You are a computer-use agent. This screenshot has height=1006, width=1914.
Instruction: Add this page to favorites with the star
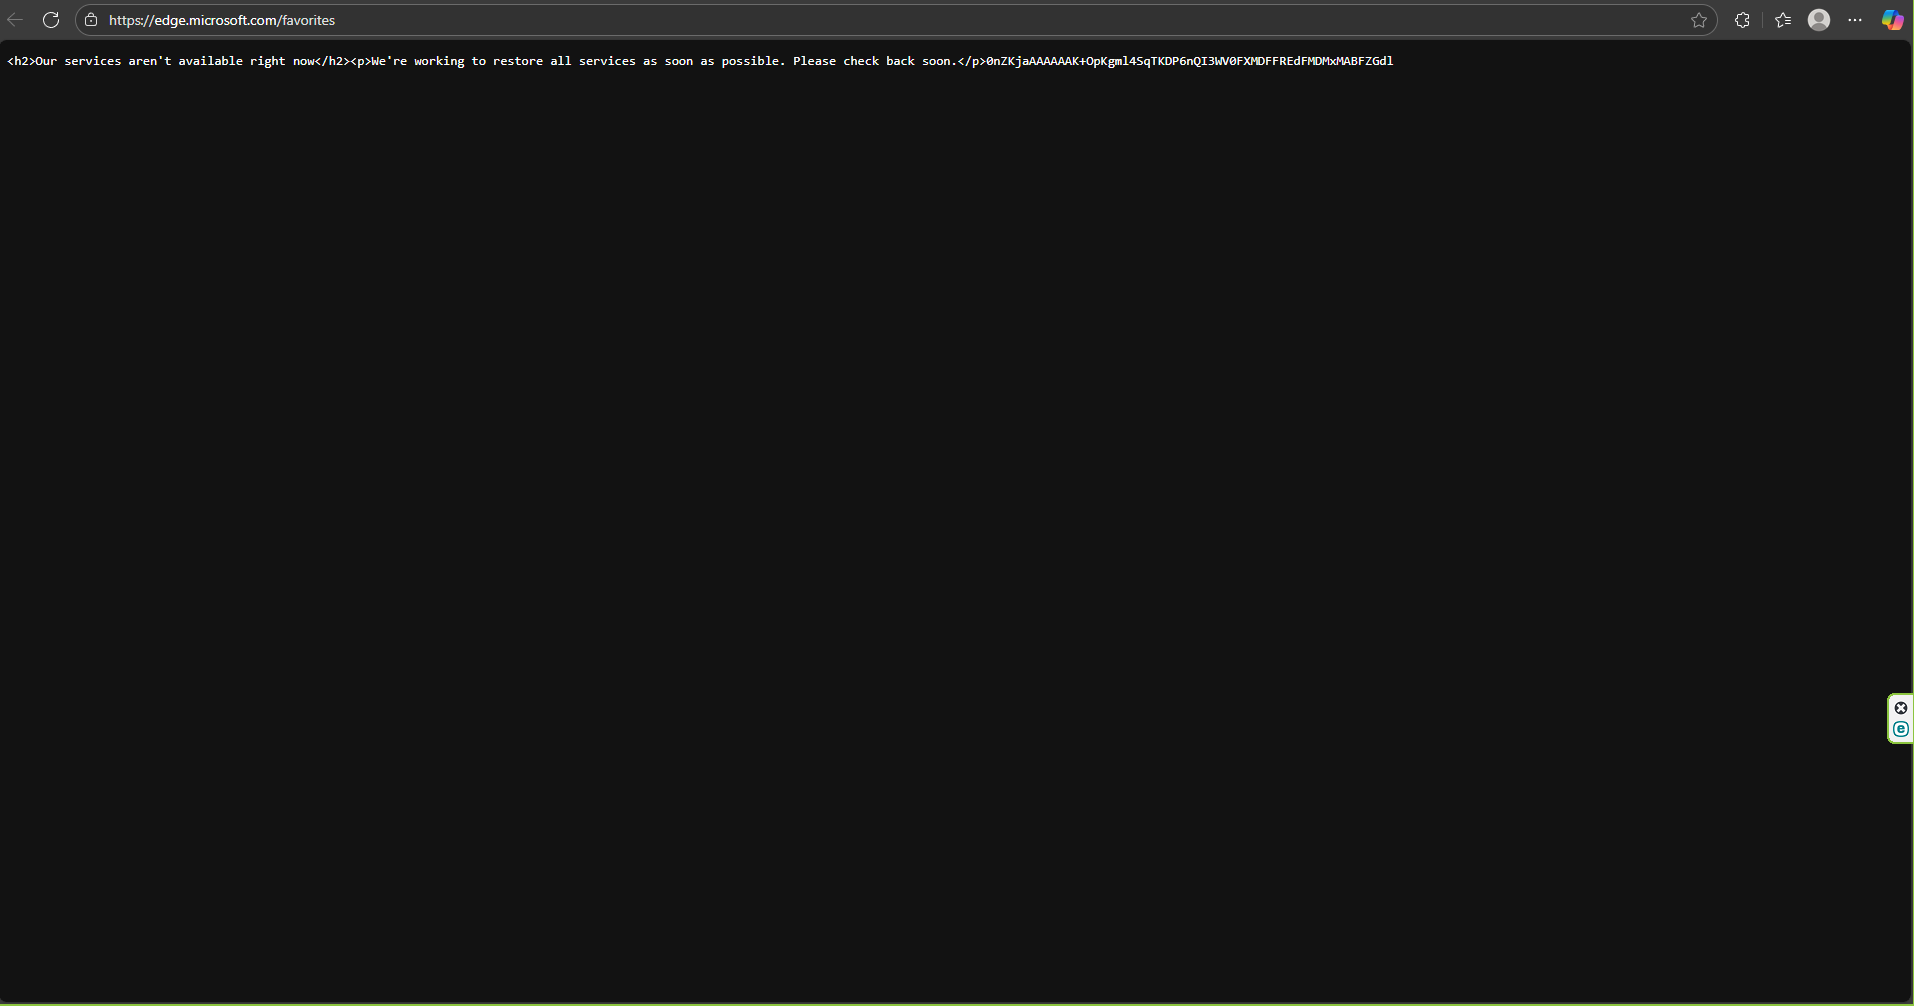[x=1699, y=20]
